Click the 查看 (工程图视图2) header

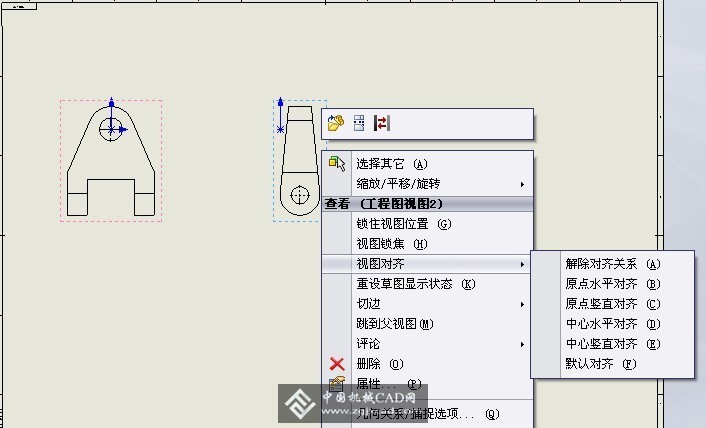click(x=428, y=204)
